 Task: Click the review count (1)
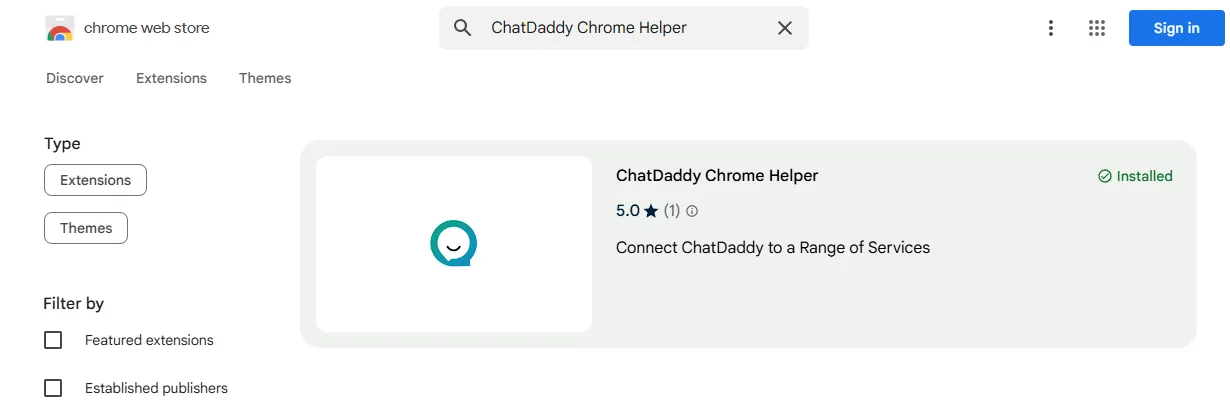(x=672, y=211)
